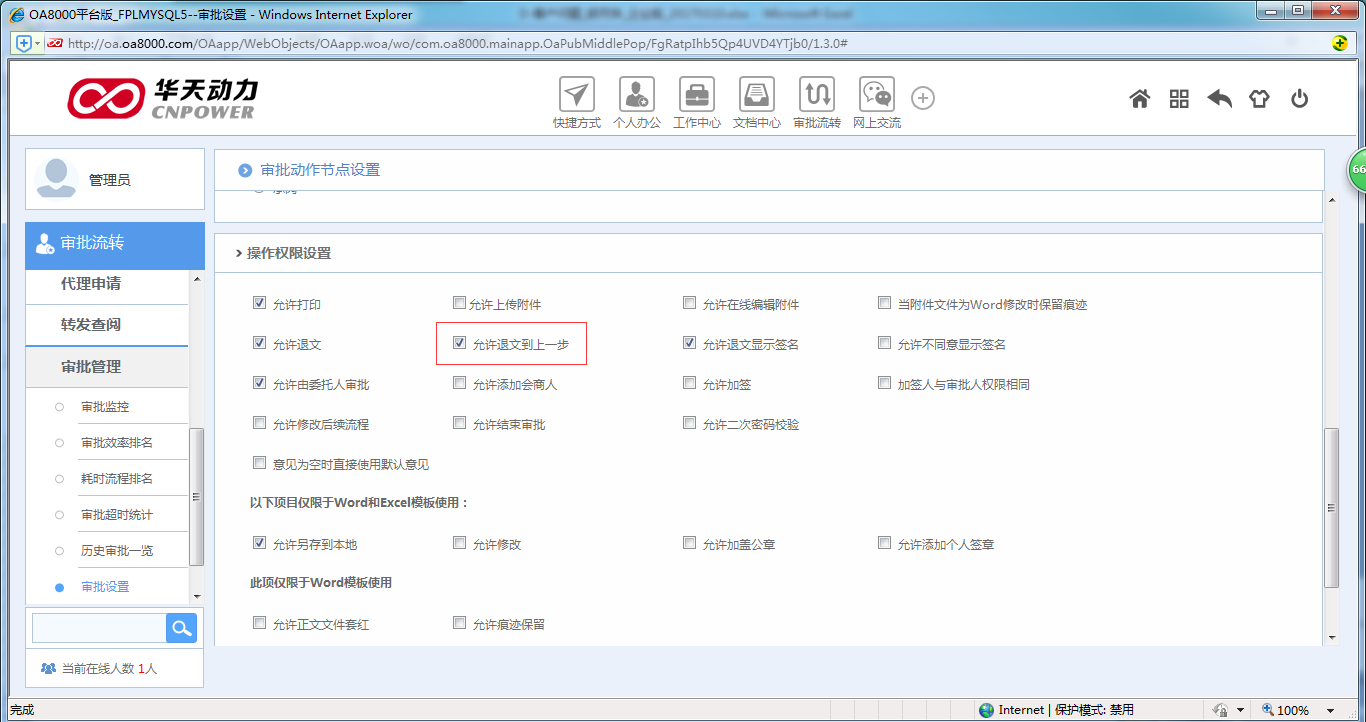The height and width of the screenshot is (722, 1366).
Task: Select 审批超时统计 in sidebar
Action: coord(117,515)
